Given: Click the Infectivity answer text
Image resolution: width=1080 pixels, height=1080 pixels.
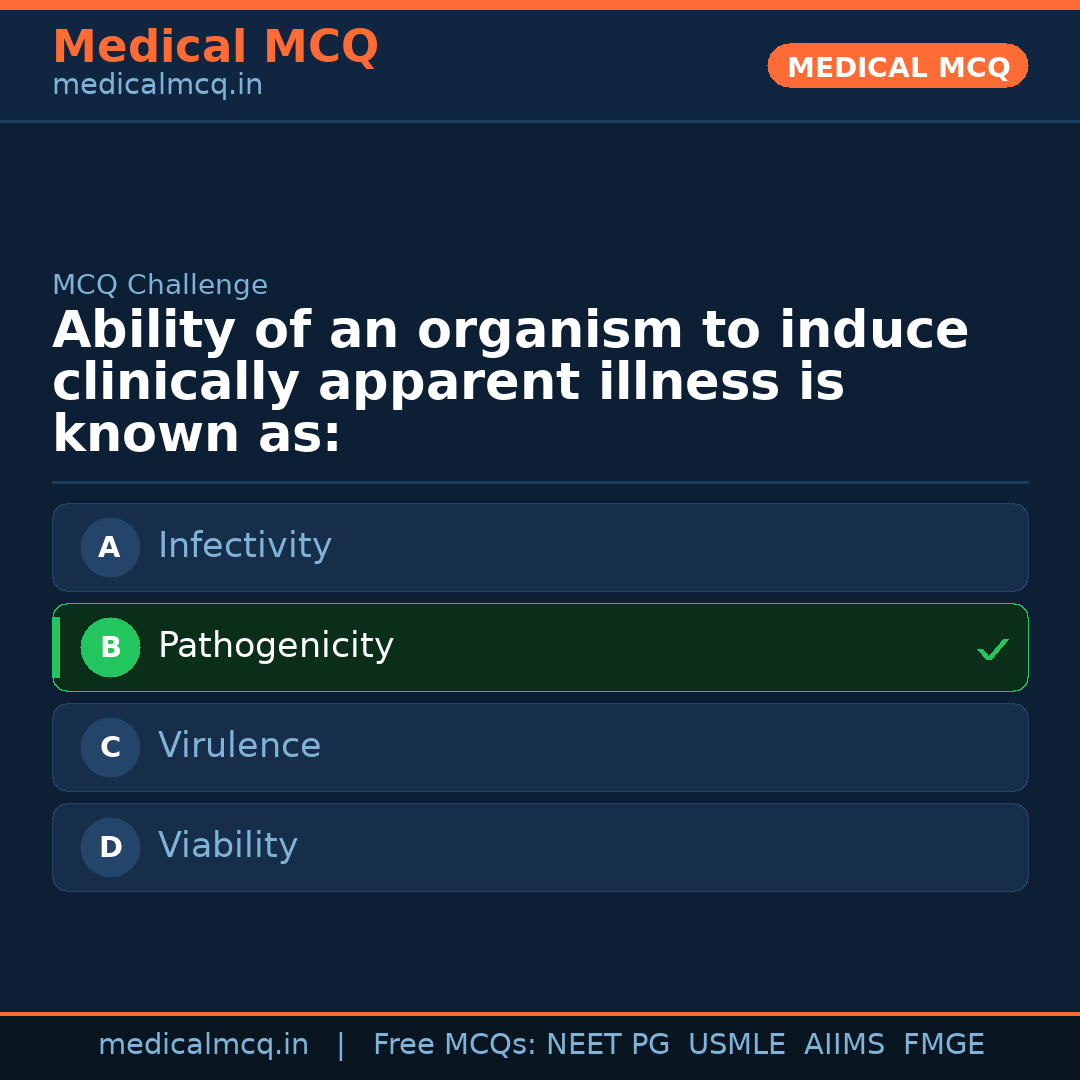Looking at the screenshot, I should click(245, 546).
